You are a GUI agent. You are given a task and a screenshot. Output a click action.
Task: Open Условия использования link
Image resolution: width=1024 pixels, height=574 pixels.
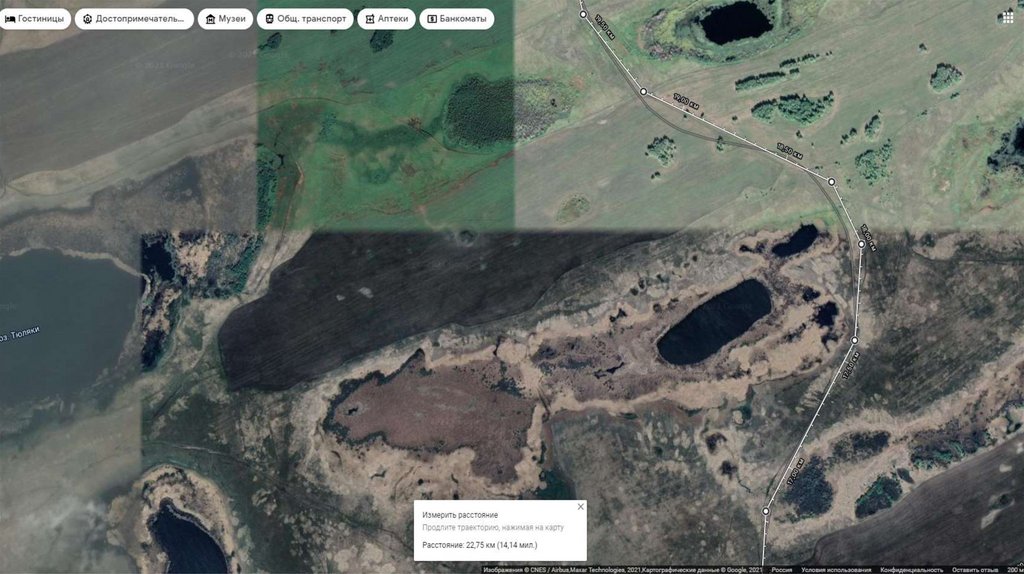click(836, 570)
